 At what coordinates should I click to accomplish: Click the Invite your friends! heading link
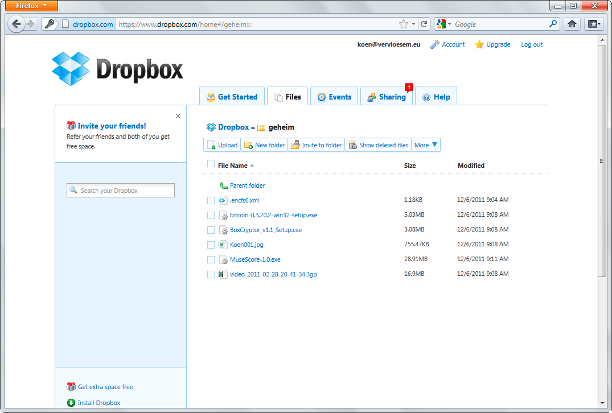pyautogui.click(x=112, y=126)
